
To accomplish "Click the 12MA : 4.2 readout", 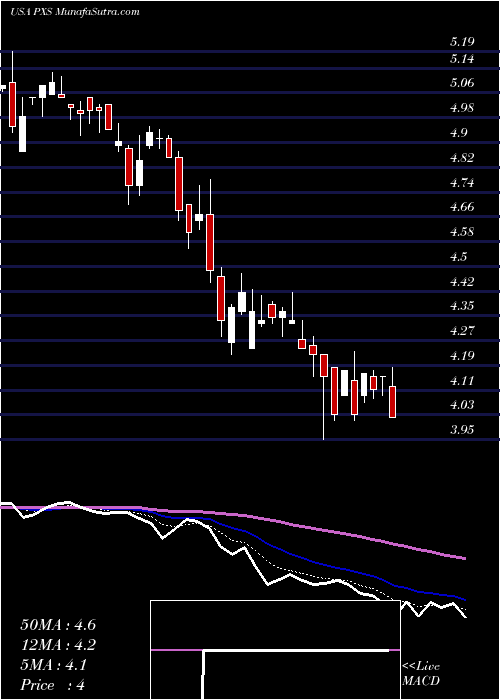I will pos(58,645).
